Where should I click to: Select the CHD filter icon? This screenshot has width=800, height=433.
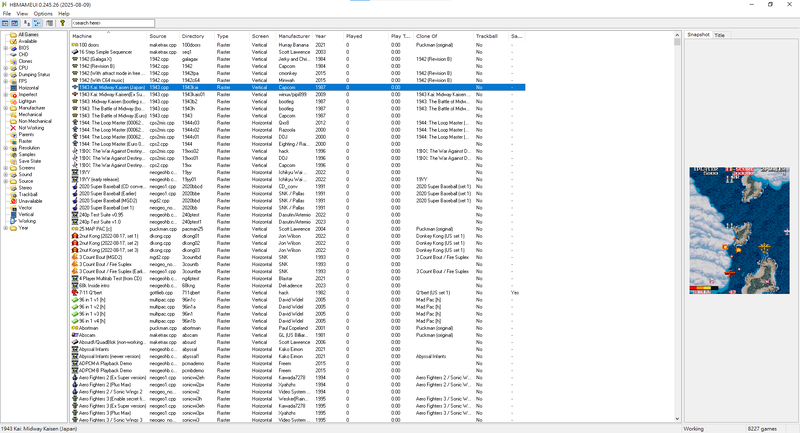click(x=13, y=55)
